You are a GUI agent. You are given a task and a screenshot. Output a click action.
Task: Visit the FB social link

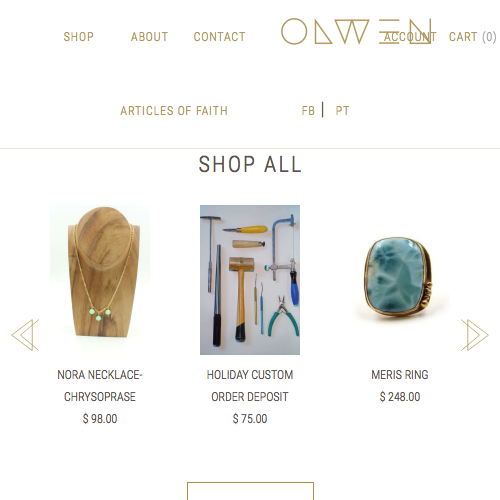point(308,111)
